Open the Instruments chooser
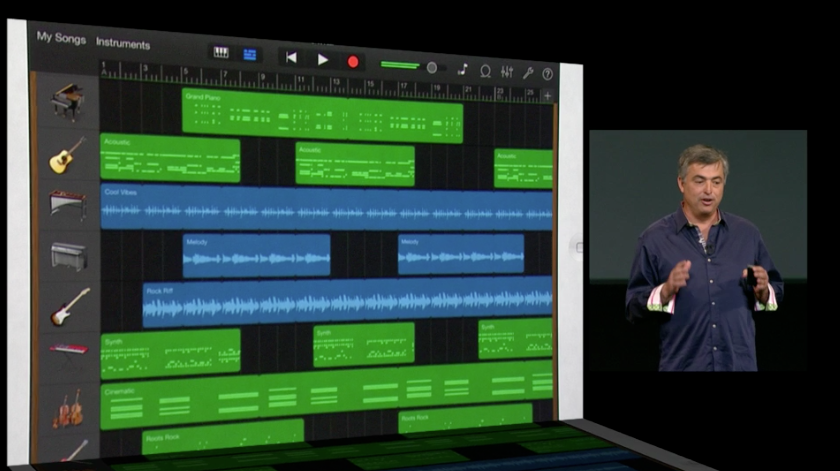The width and height of the screenshot is (840, 471). coord(123,43)
